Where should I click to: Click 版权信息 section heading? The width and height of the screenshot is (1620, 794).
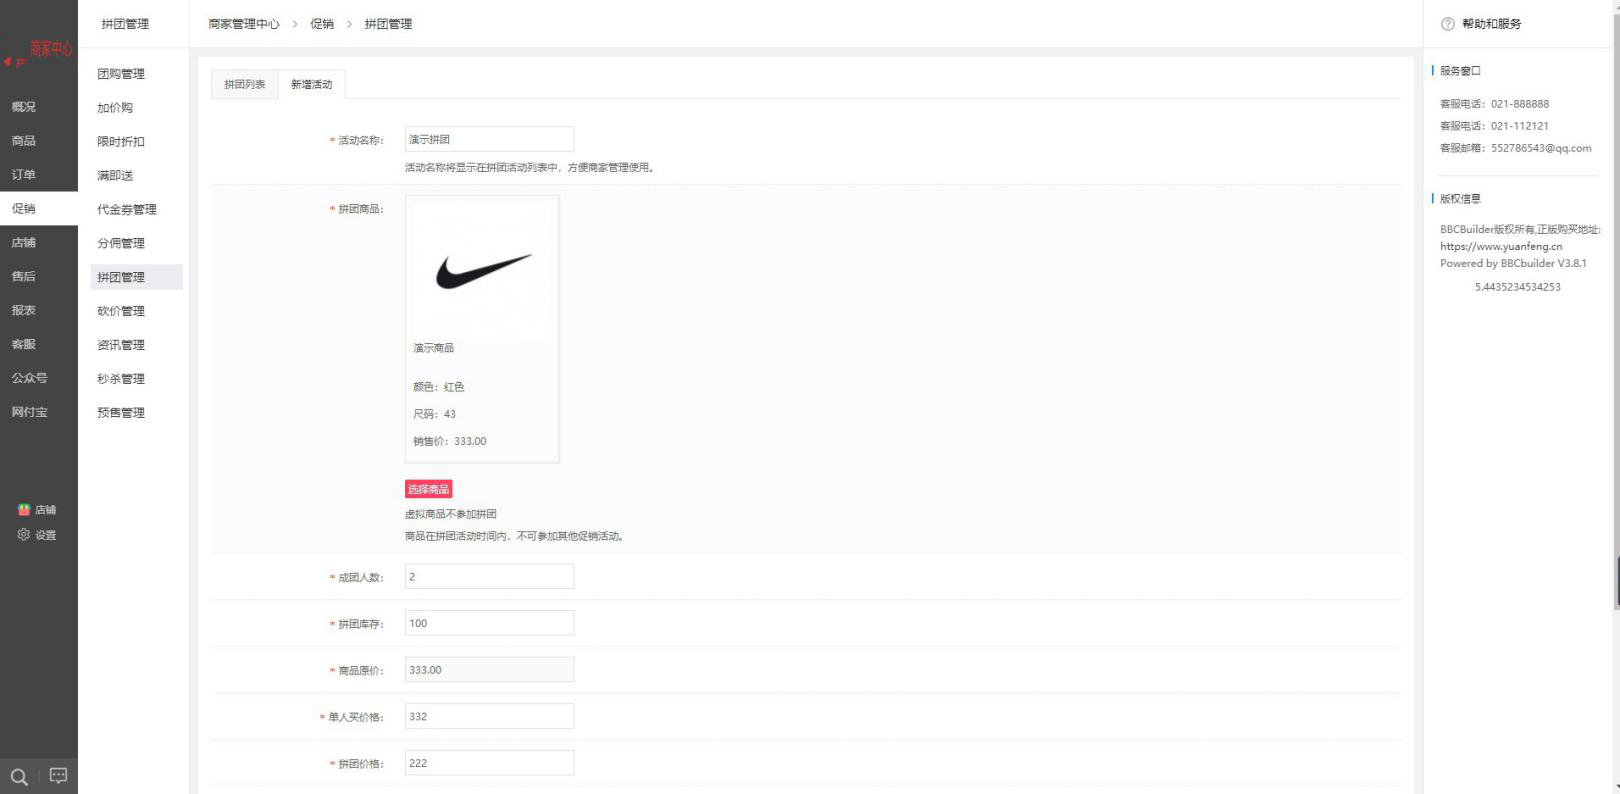pos(1460,199)
